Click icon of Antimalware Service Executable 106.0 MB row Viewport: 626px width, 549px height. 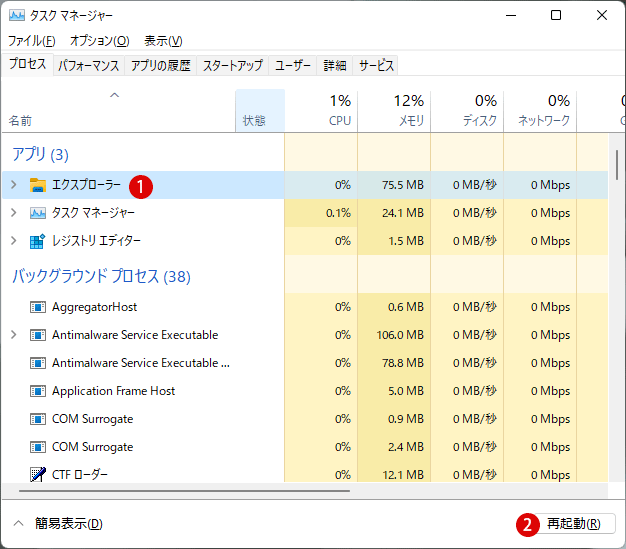coord(38,335)
